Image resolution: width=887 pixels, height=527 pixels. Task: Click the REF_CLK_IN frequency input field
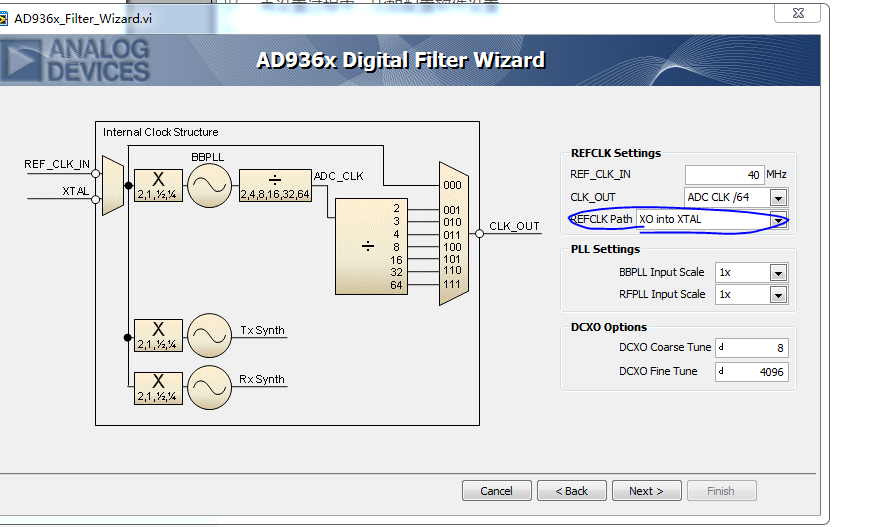pyautogui.click(x=724, y=175)
